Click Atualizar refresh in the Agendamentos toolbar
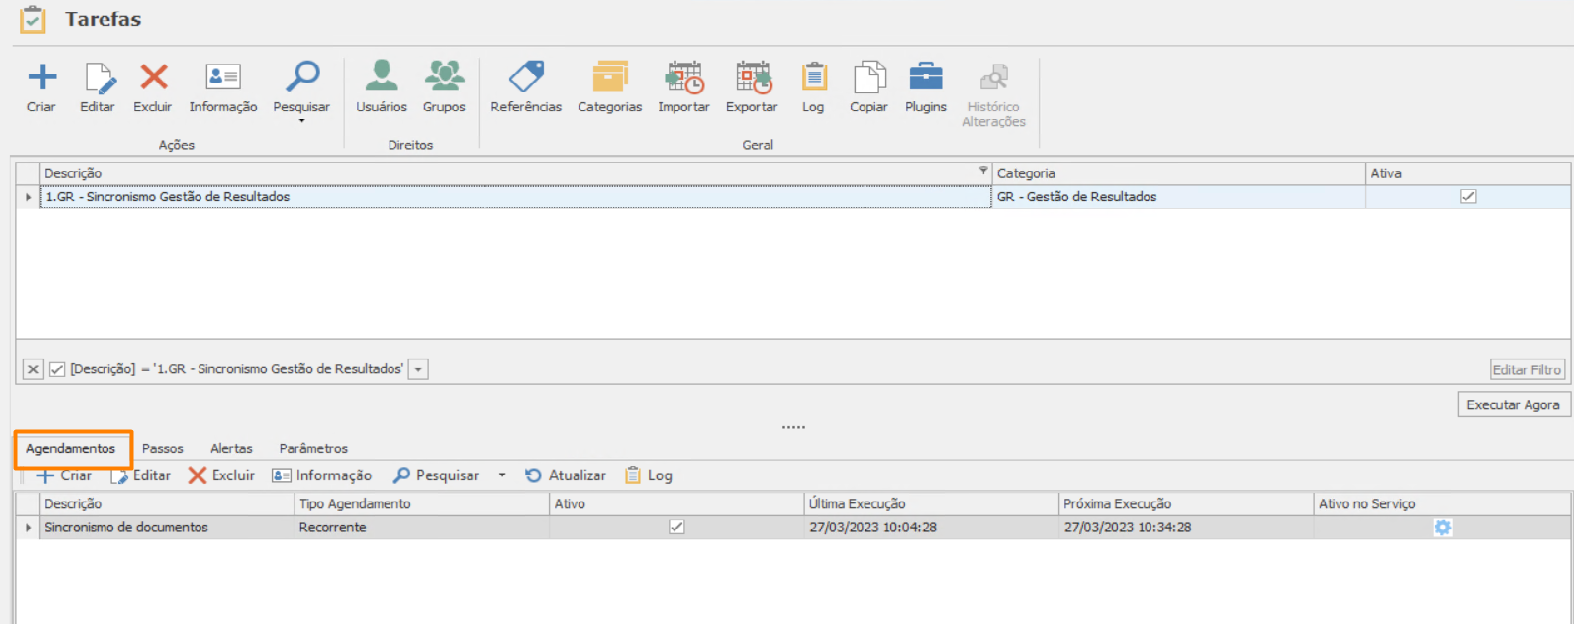The height and width of the screenshot is (624, 1574). (566, 476)
